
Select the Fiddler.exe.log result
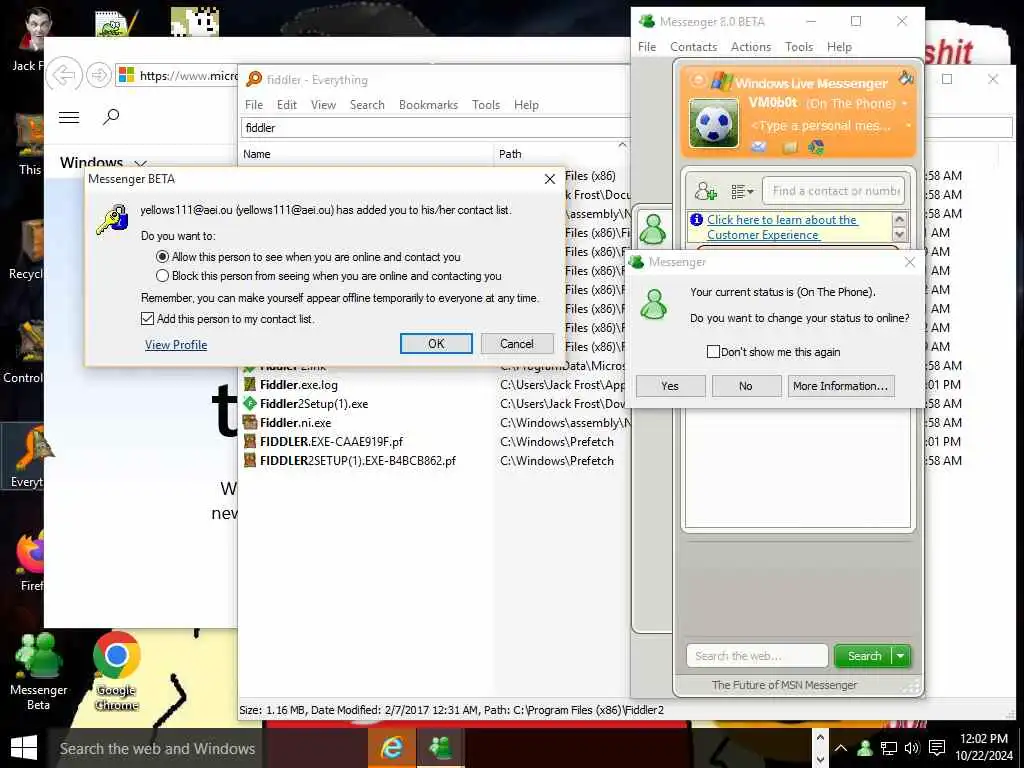[298, 385]
